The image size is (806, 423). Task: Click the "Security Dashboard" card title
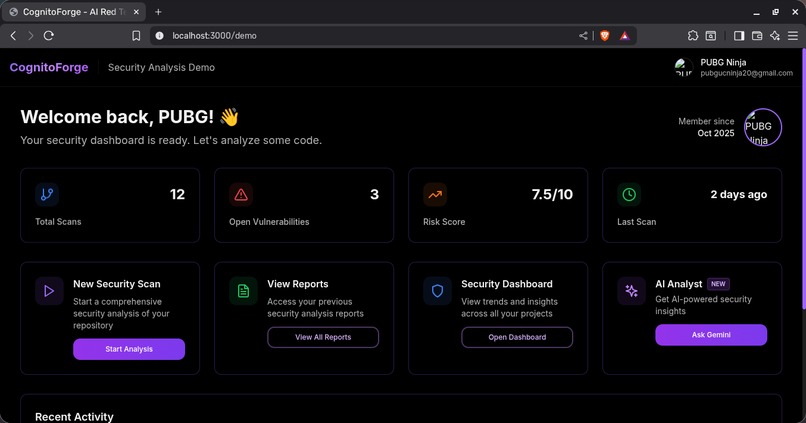pos(507,284)
